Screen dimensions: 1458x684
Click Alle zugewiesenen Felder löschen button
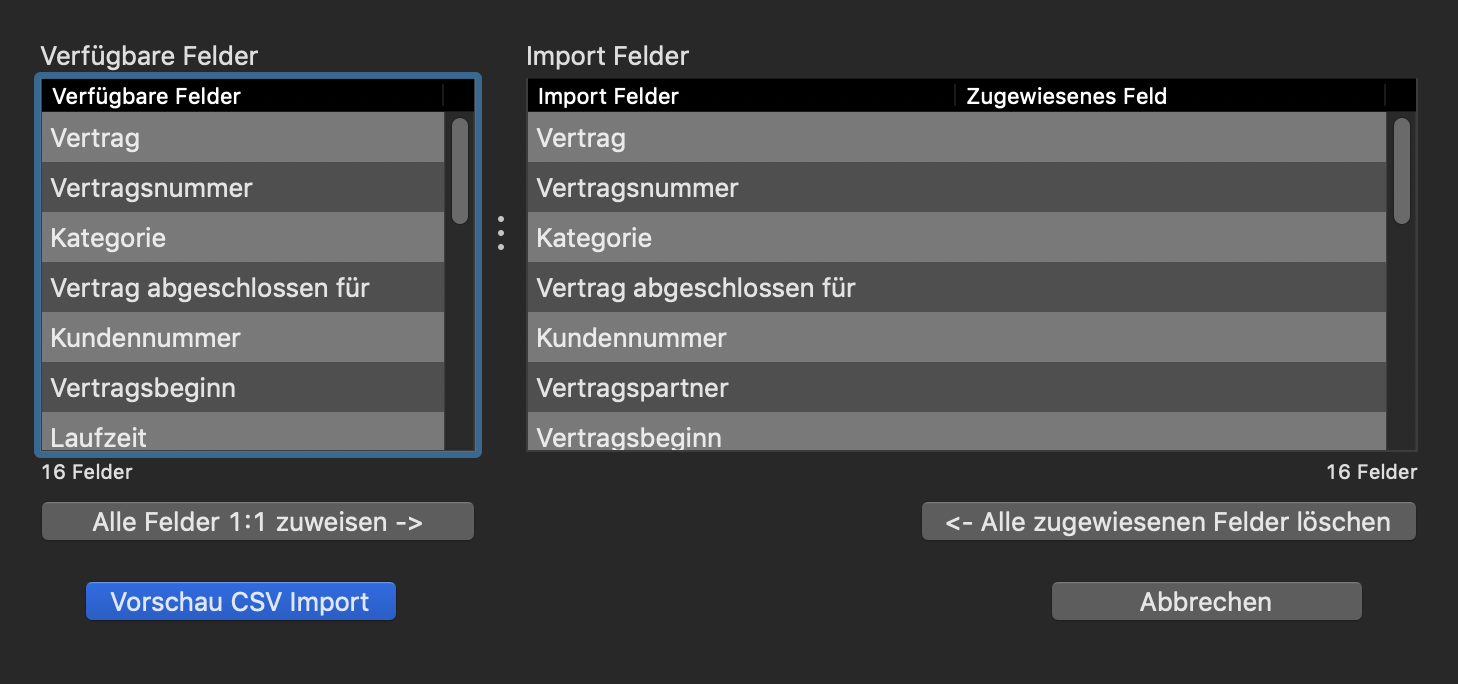pos(1168,522)
